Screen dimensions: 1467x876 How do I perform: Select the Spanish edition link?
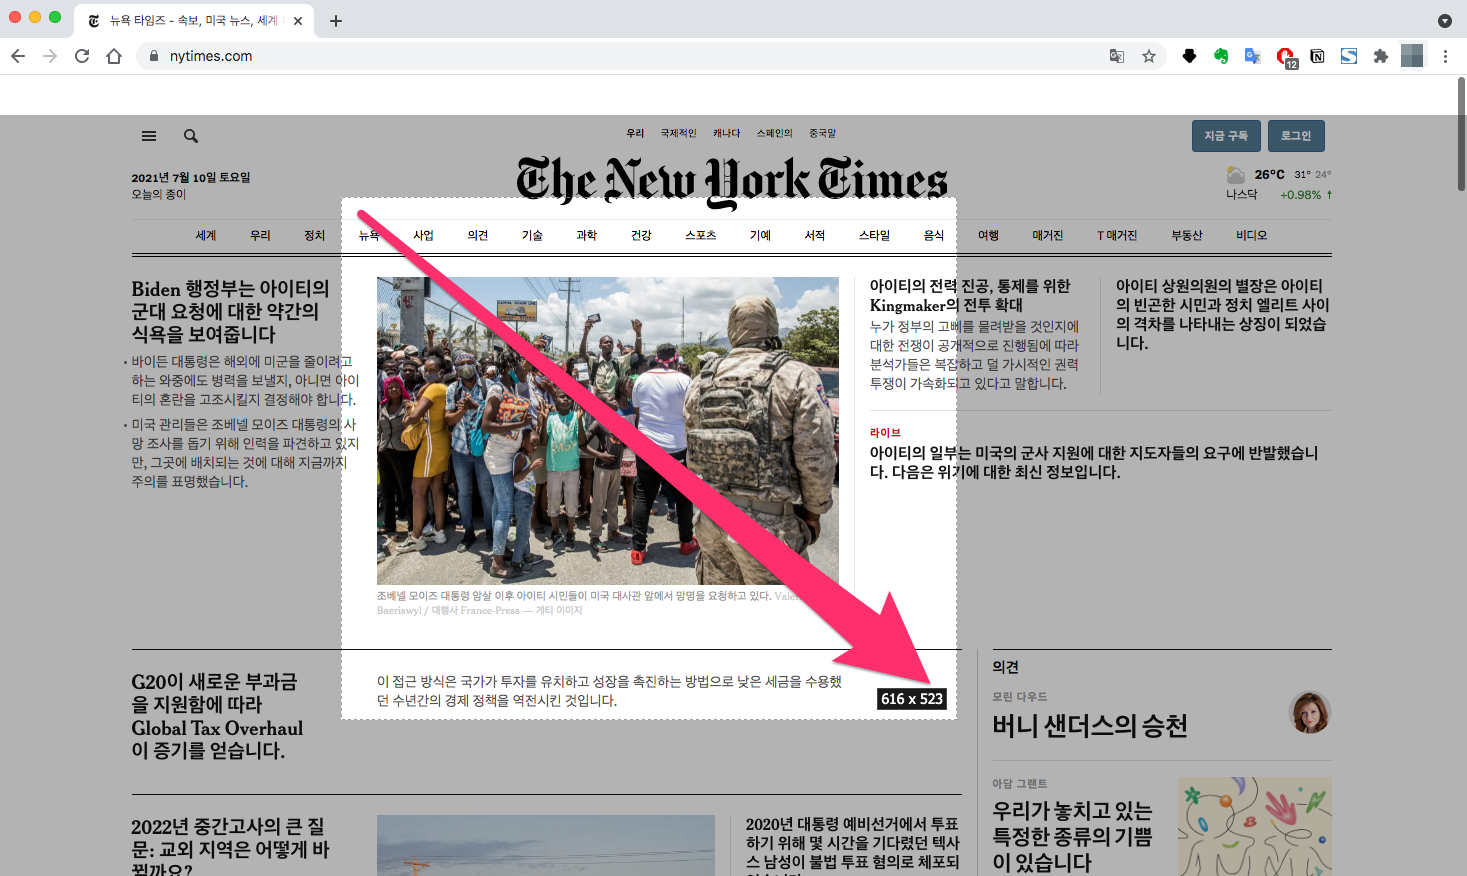774,133
